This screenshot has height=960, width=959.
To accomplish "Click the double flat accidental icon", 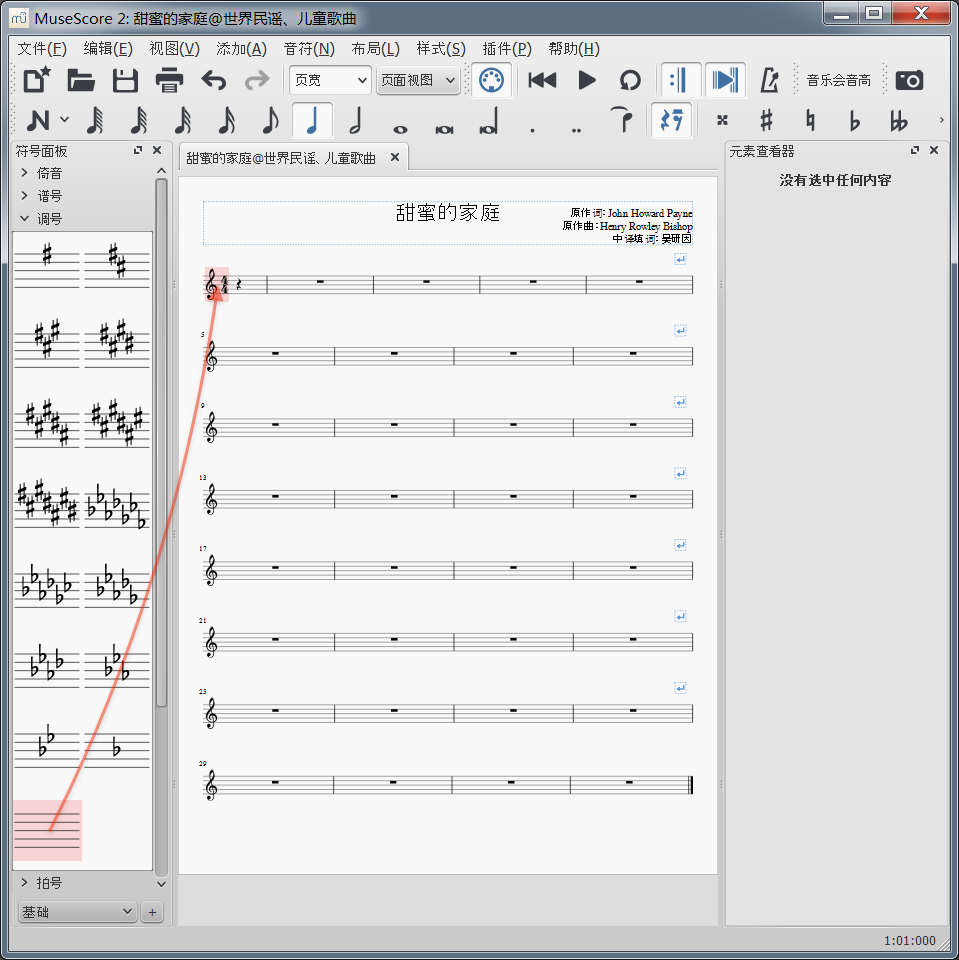I will click(898, 121).
